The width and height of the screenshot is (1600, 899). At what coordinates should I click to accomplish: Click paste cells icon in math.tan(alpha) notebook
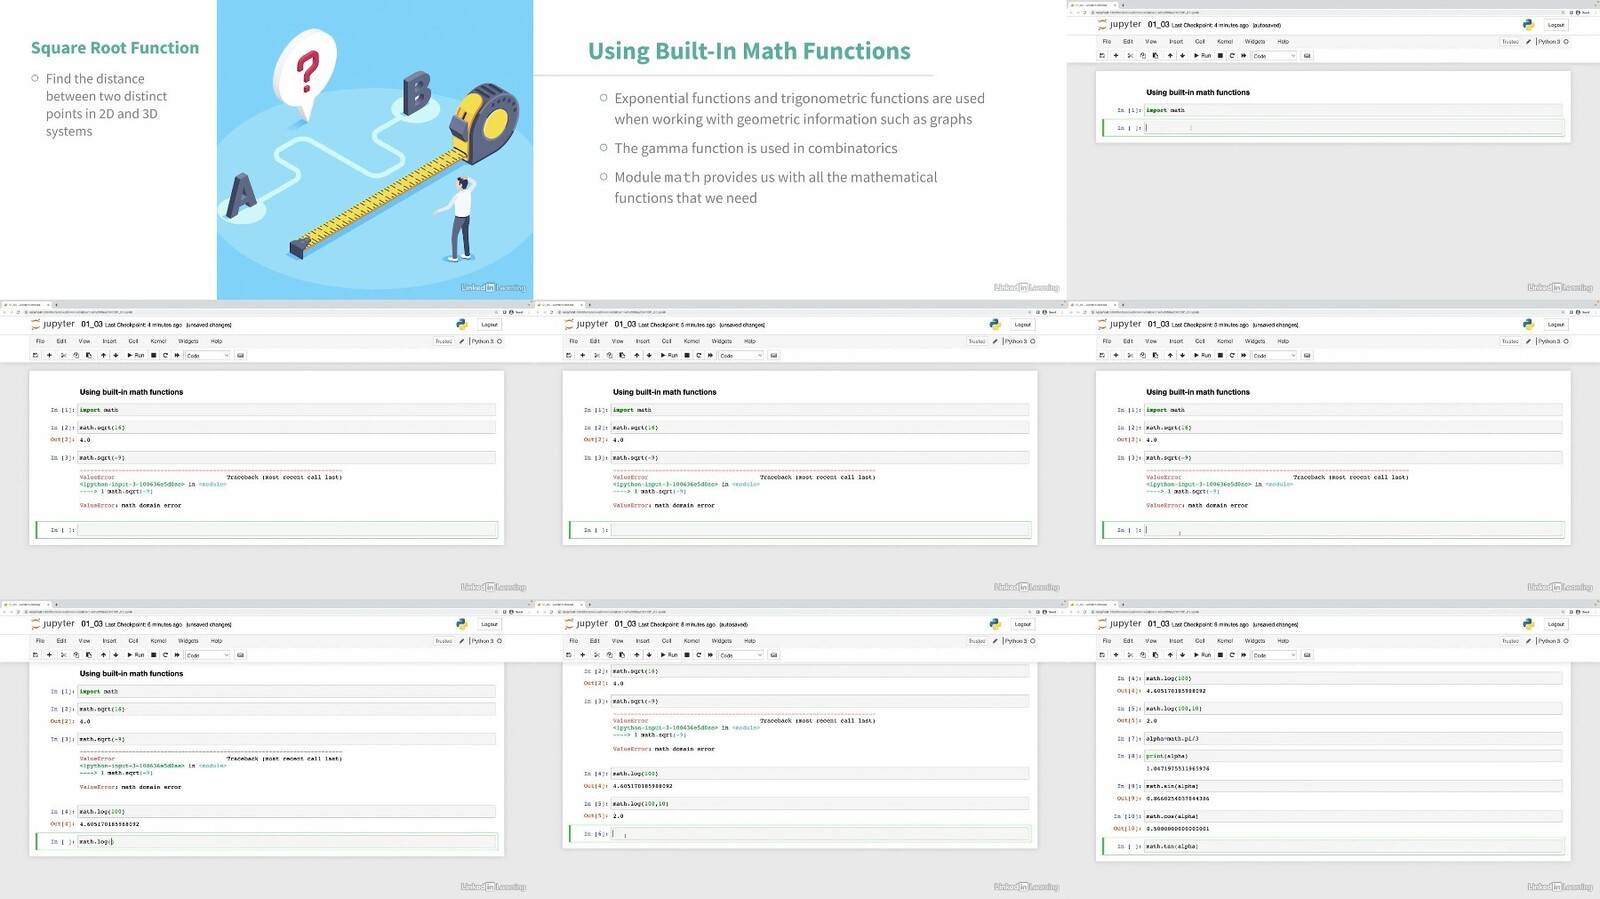[1155, 655]
